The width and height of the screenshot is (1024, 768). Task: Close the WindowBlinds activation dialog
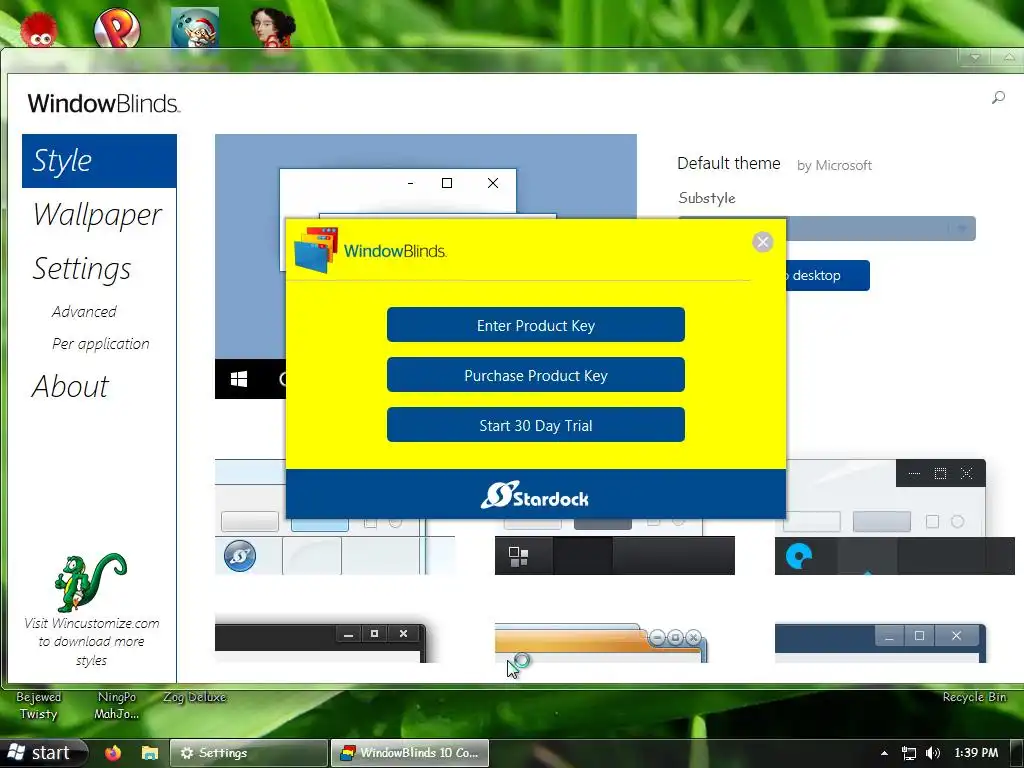762,242
